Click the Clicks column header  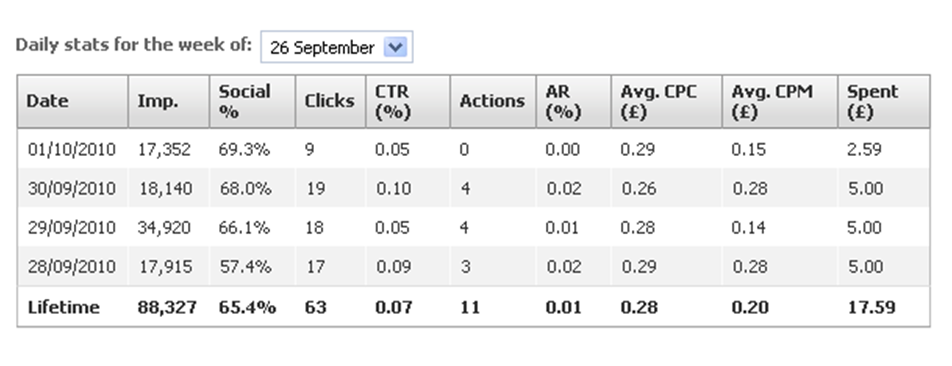point(330,101)
